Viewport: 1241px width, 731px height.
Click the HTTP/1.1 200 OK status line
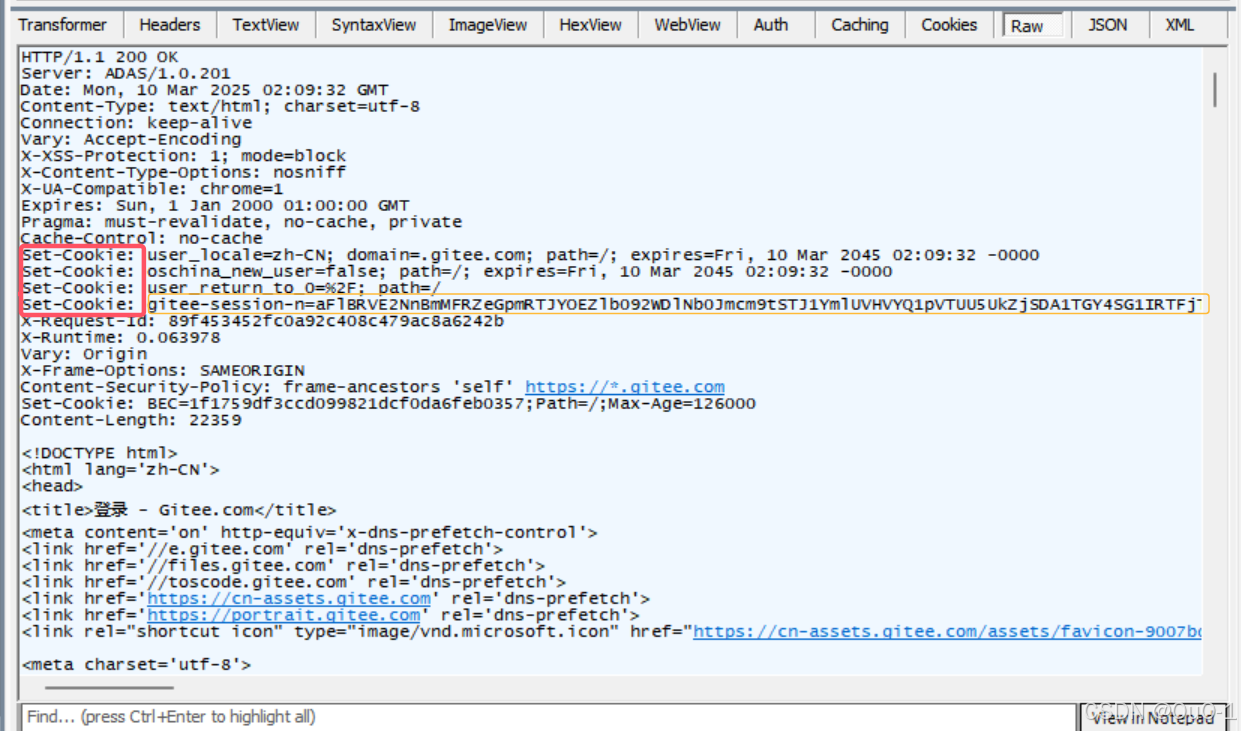[99, 58]
